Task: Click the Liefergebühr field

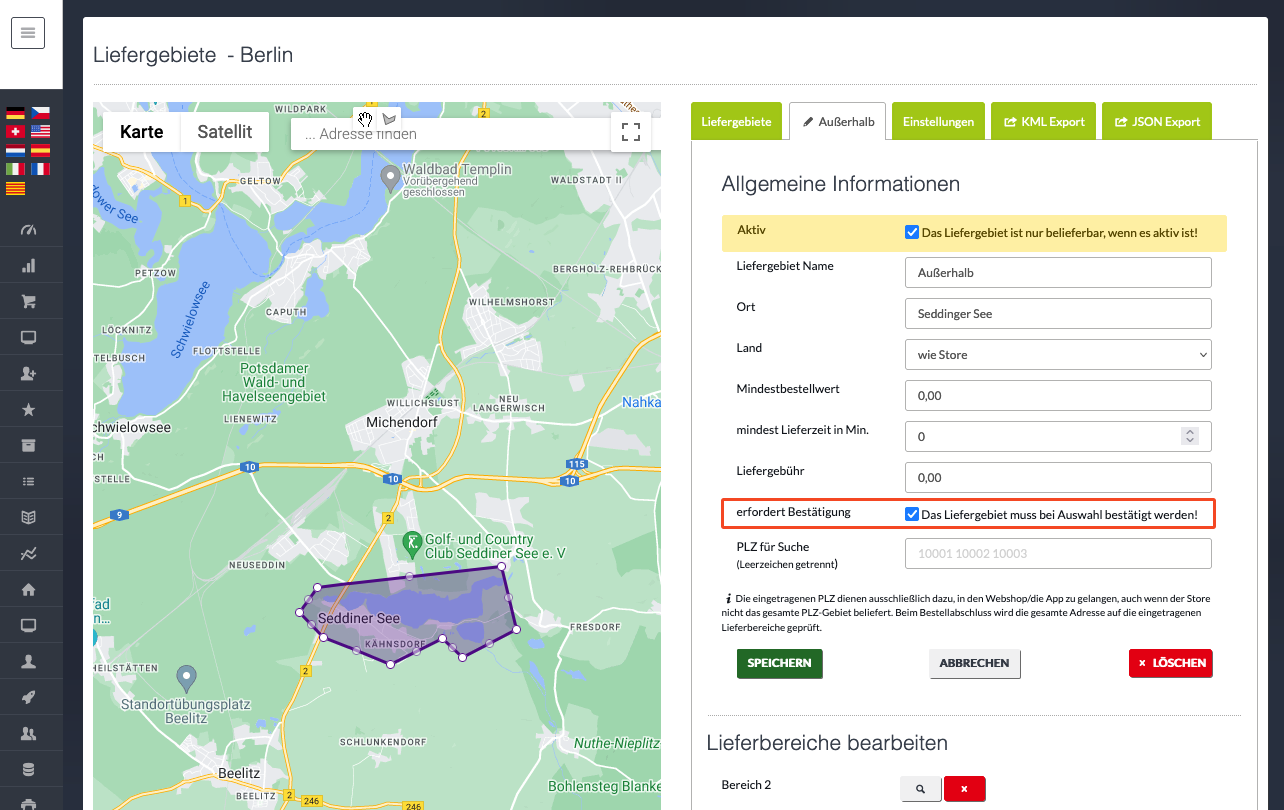Action: (1058, 477)
